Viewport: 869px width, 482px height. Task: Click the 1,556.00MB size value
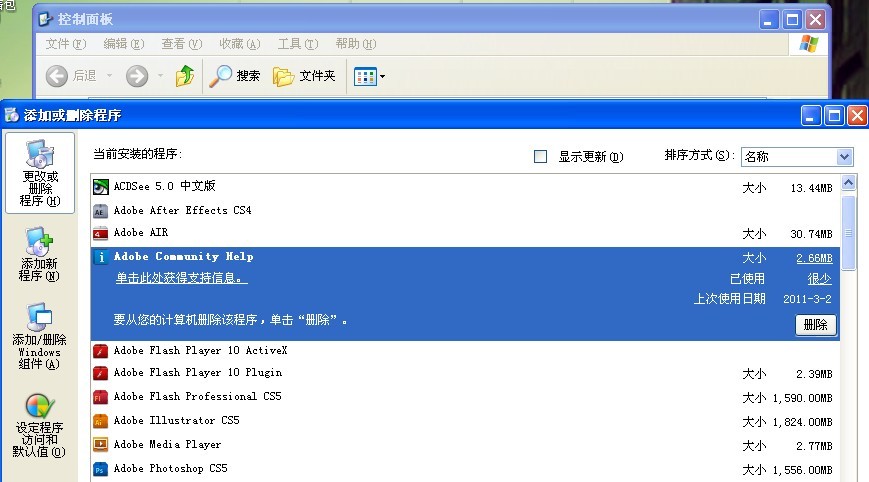pyautogui.click(x=802, y=470)
